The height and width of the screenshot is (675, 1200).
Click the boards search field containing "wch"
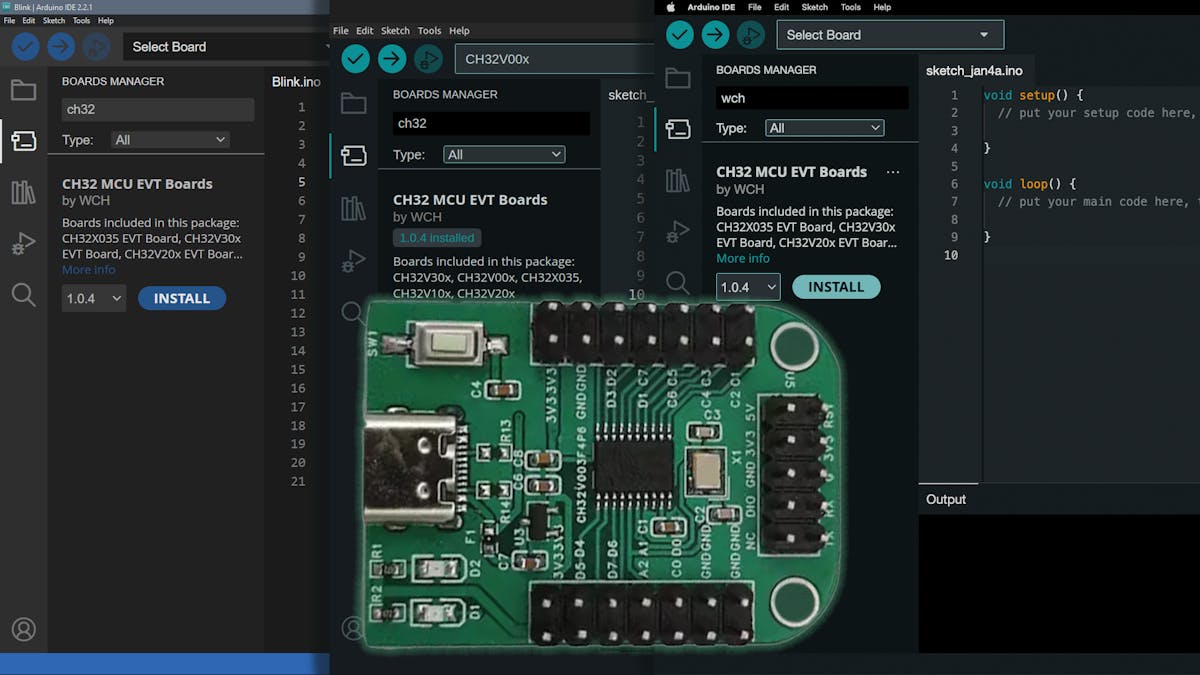[x=812, y=98]
